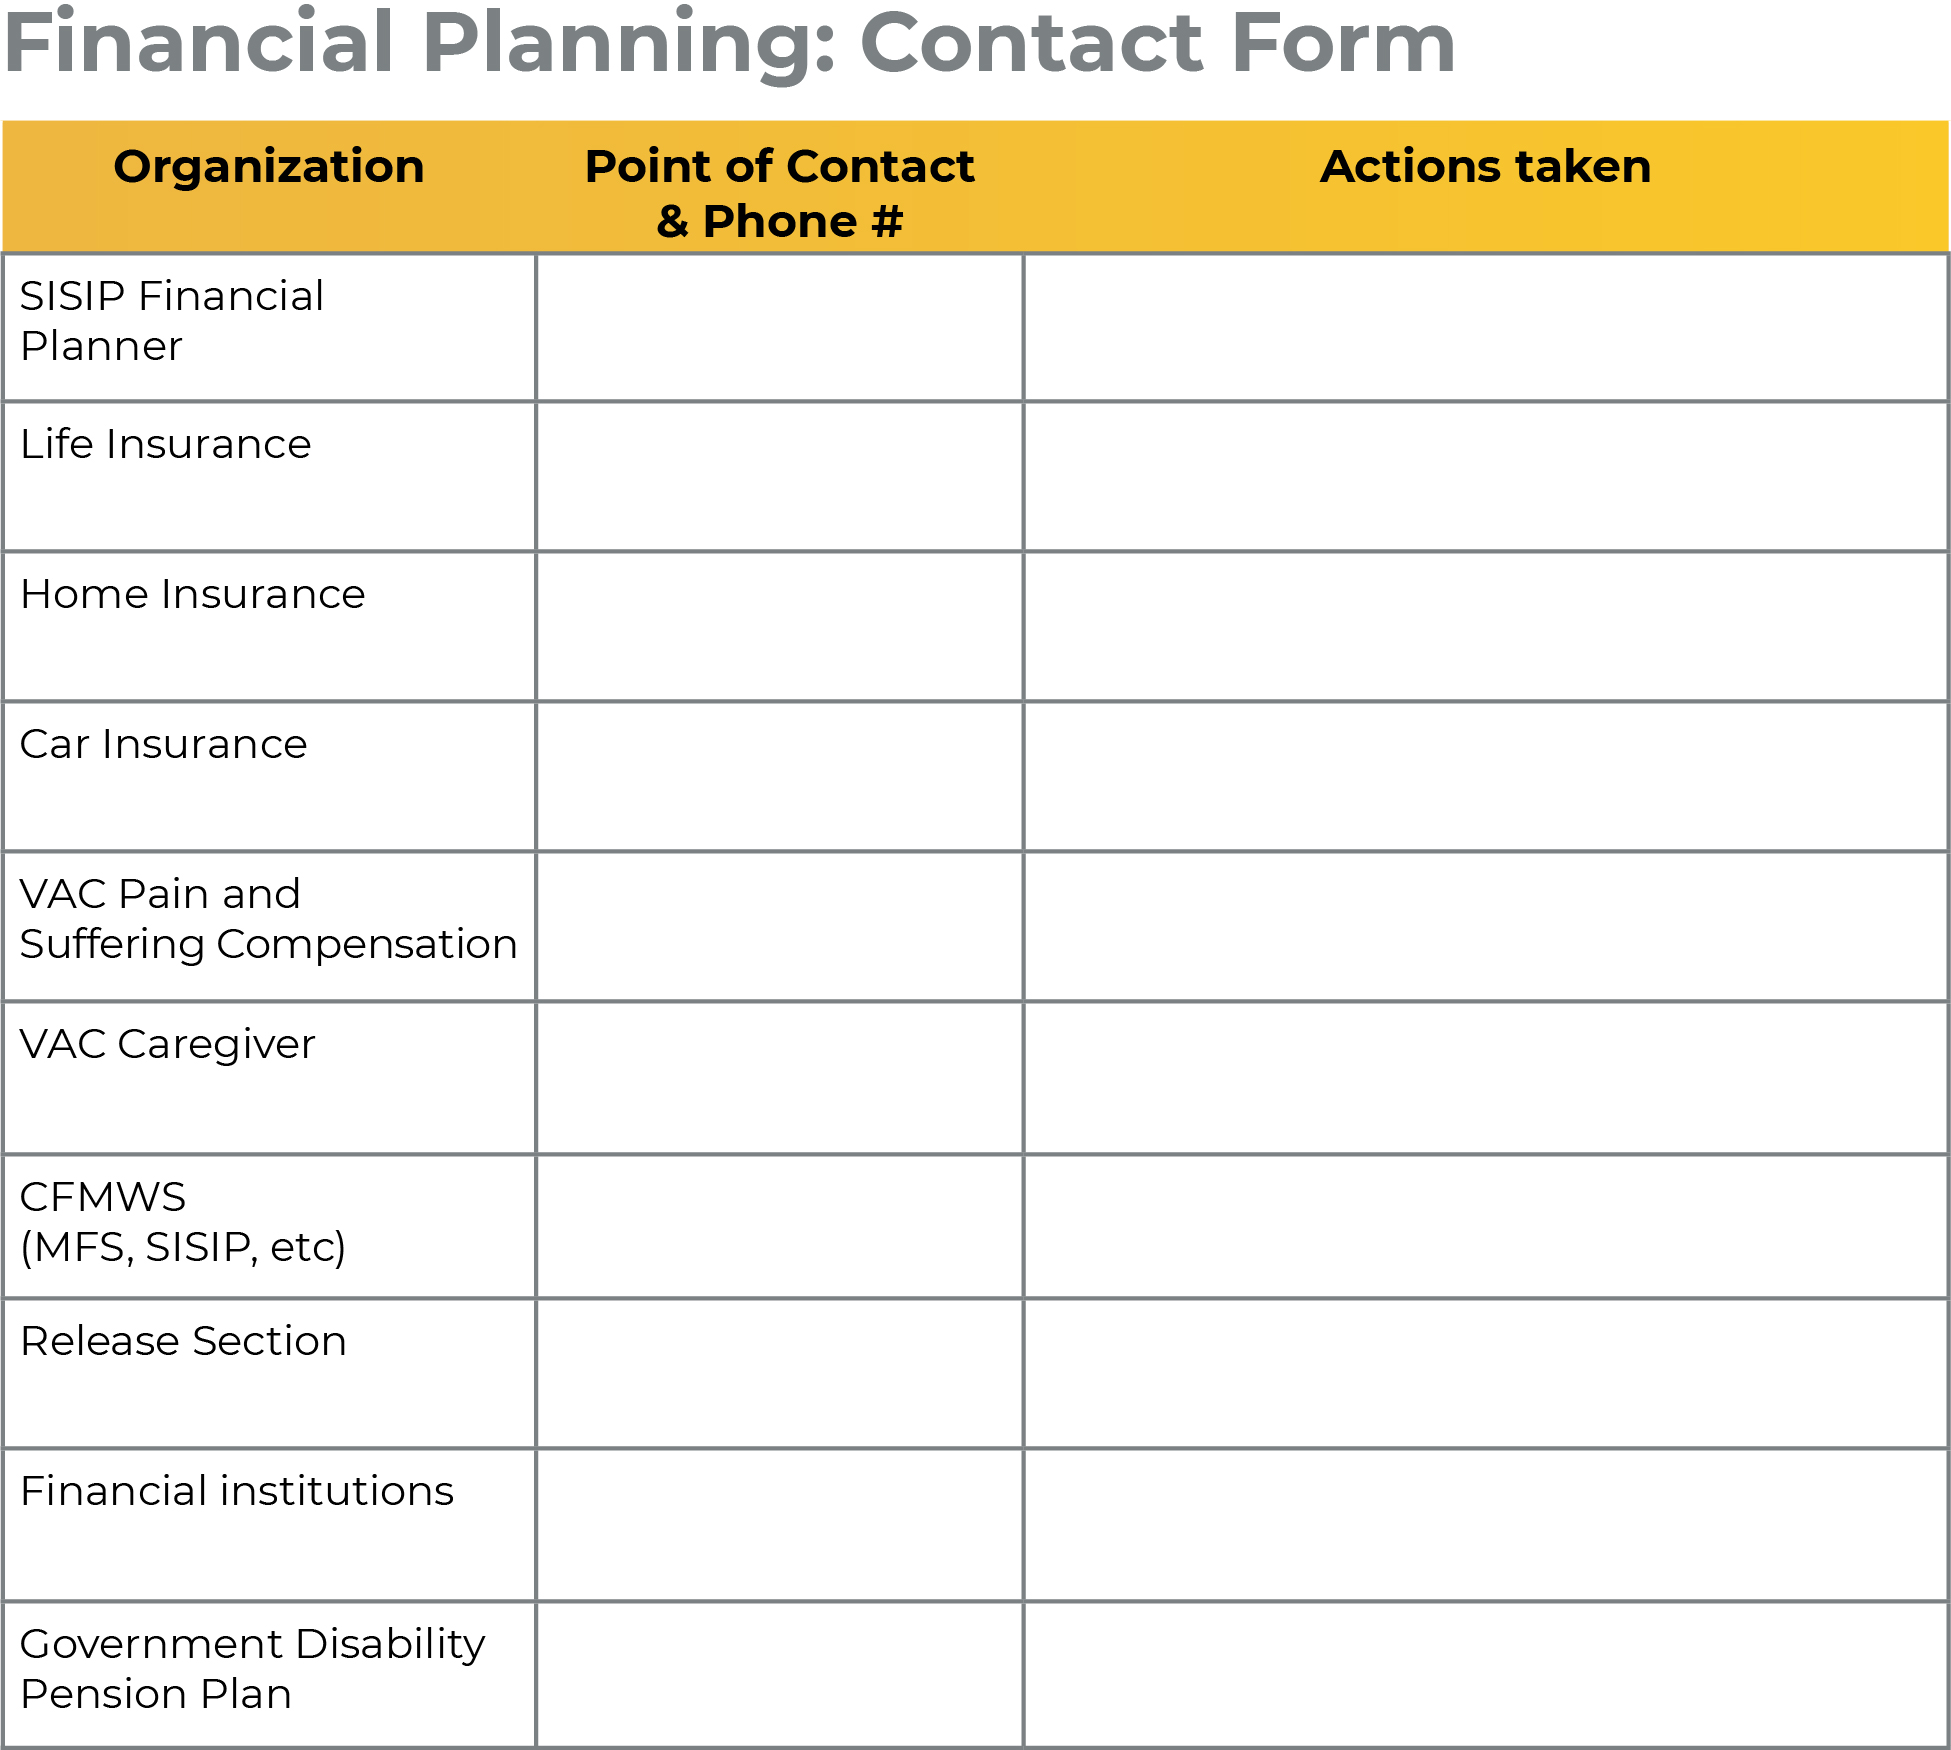
Task: Click the Organization column header
Action: 269,167
